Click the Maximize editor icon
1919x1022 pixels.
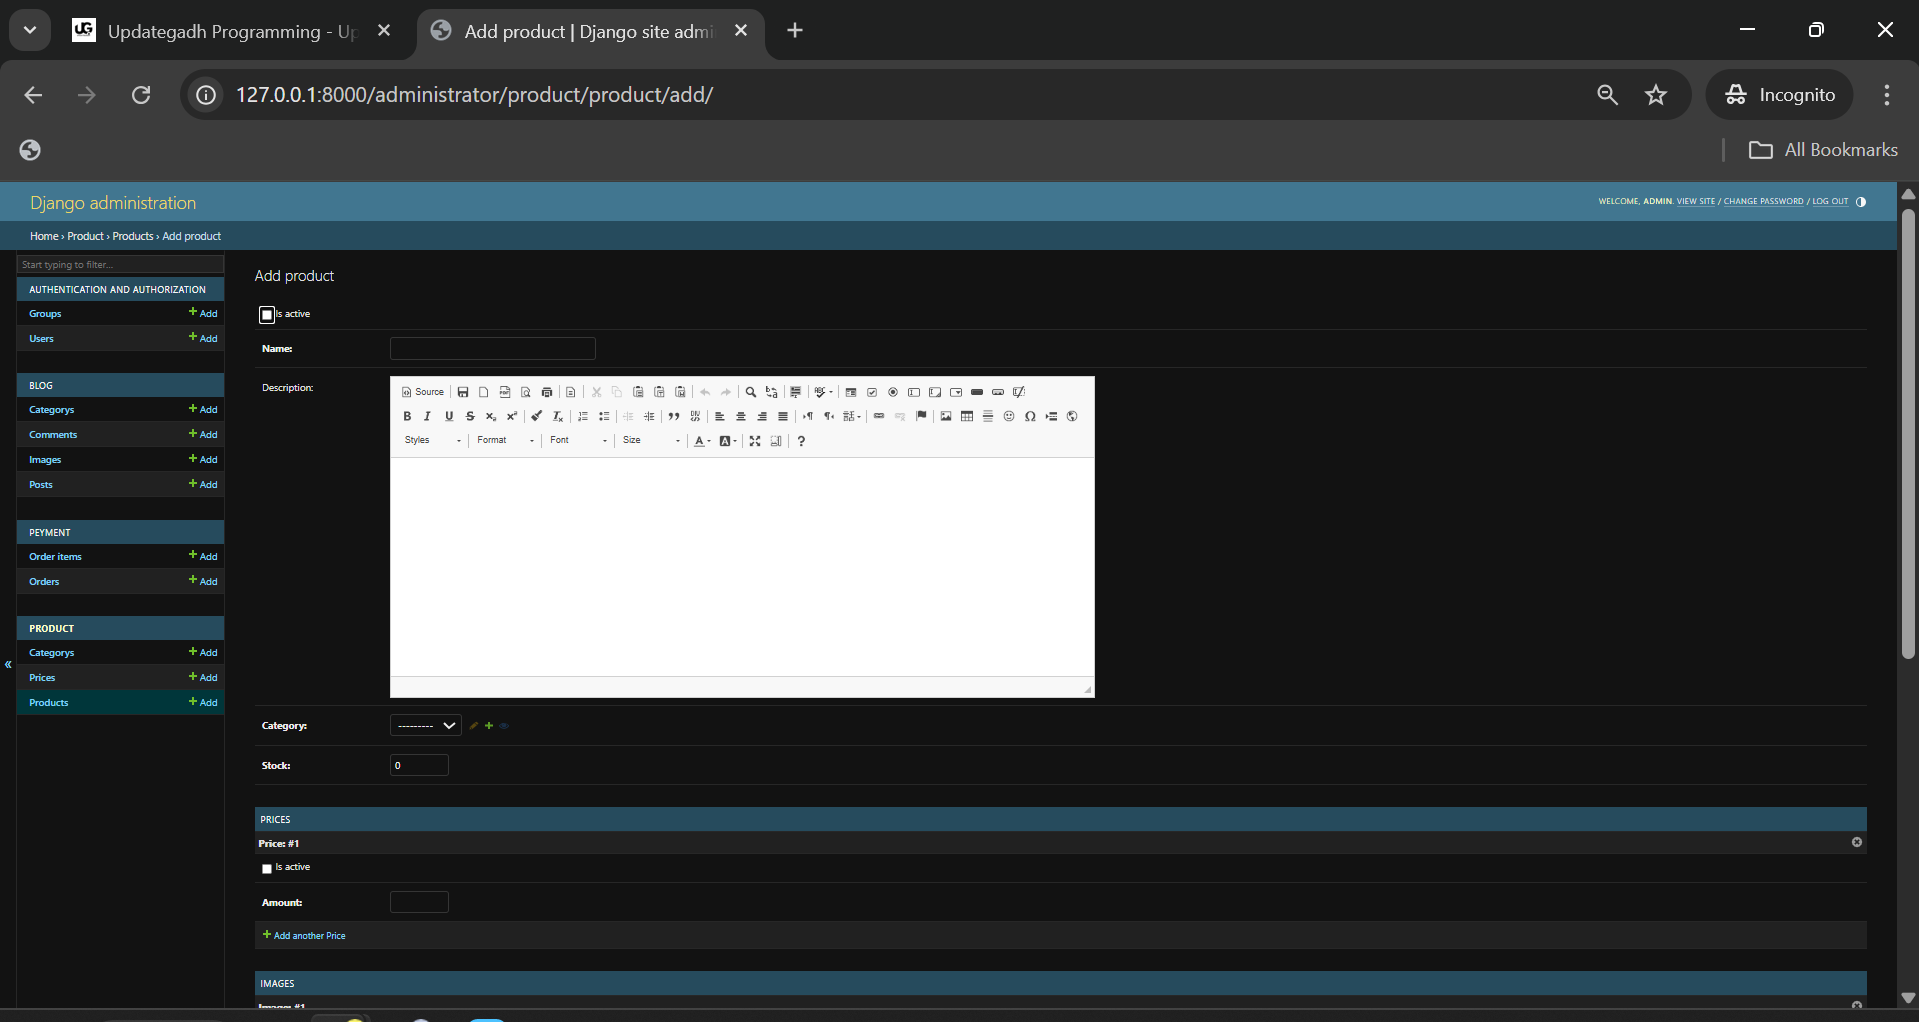[x=755, y=441]
